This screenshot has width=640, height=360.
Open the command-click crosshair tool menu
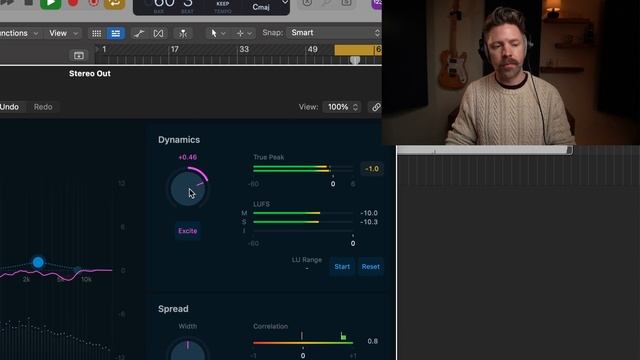244,33
